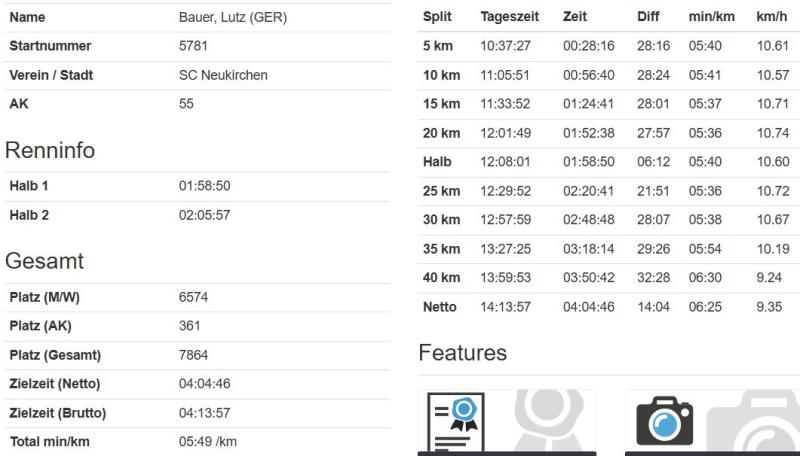The image size is (800, 456).
Task: Click the Gesamt section heading
Action: click(44, 261)
